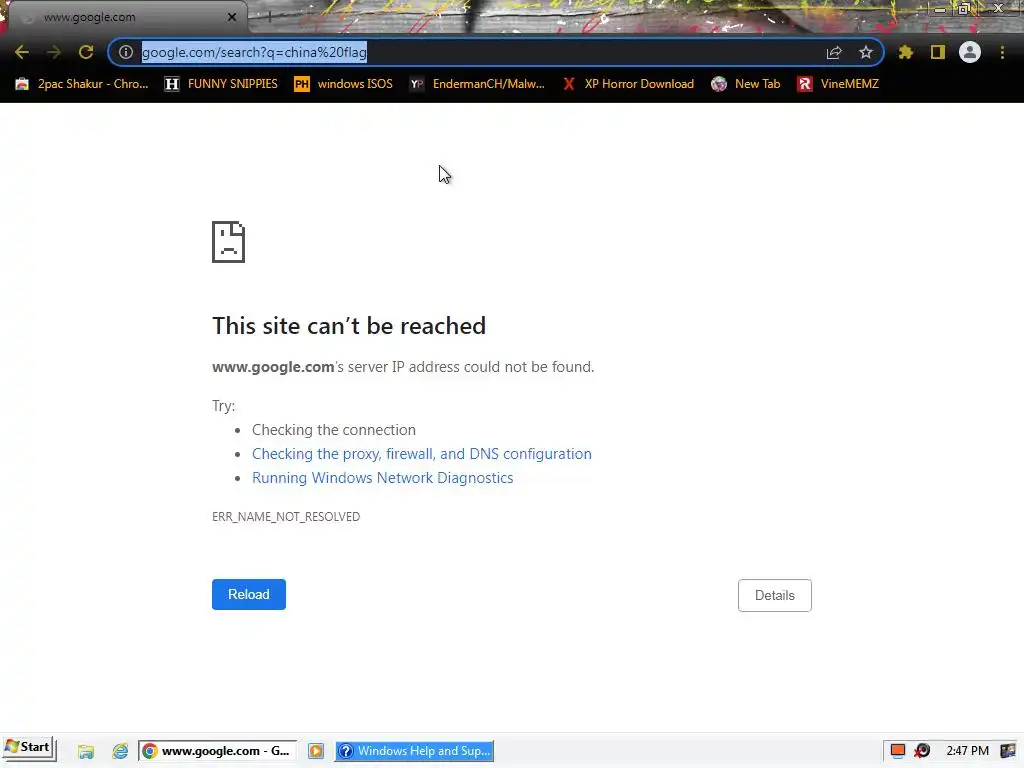Share this page icon in address bar
Viewport: 1024px width, 768px height.
834,52
